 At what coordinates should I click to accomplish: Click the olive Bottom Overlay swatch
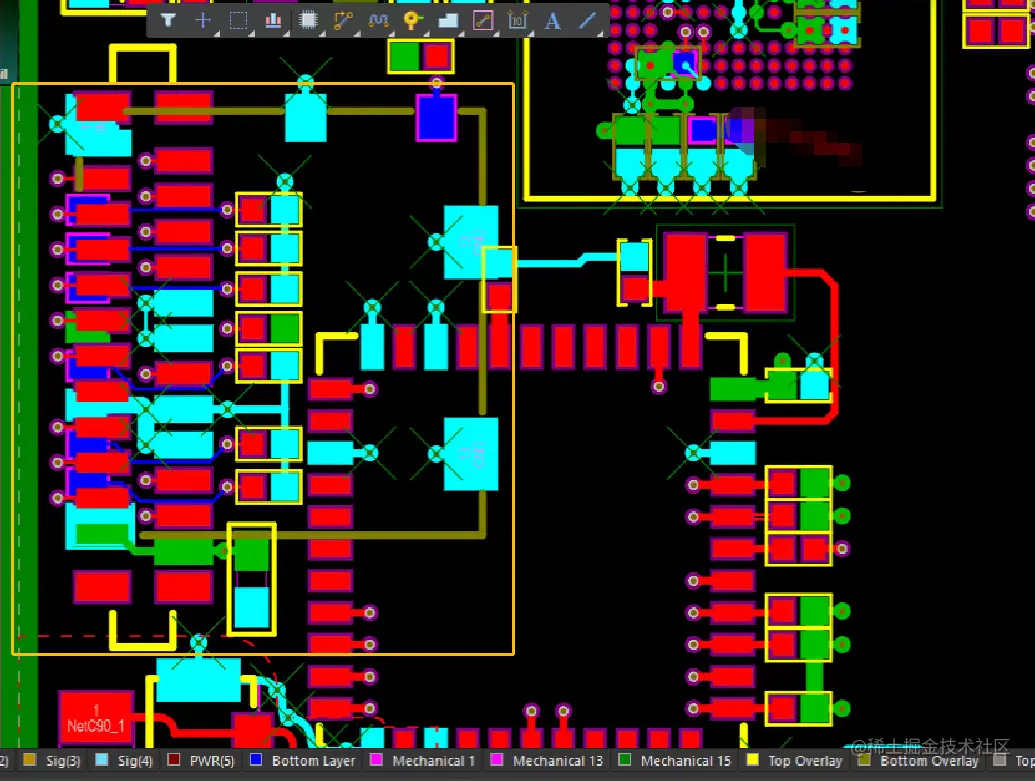pos(863,760)
